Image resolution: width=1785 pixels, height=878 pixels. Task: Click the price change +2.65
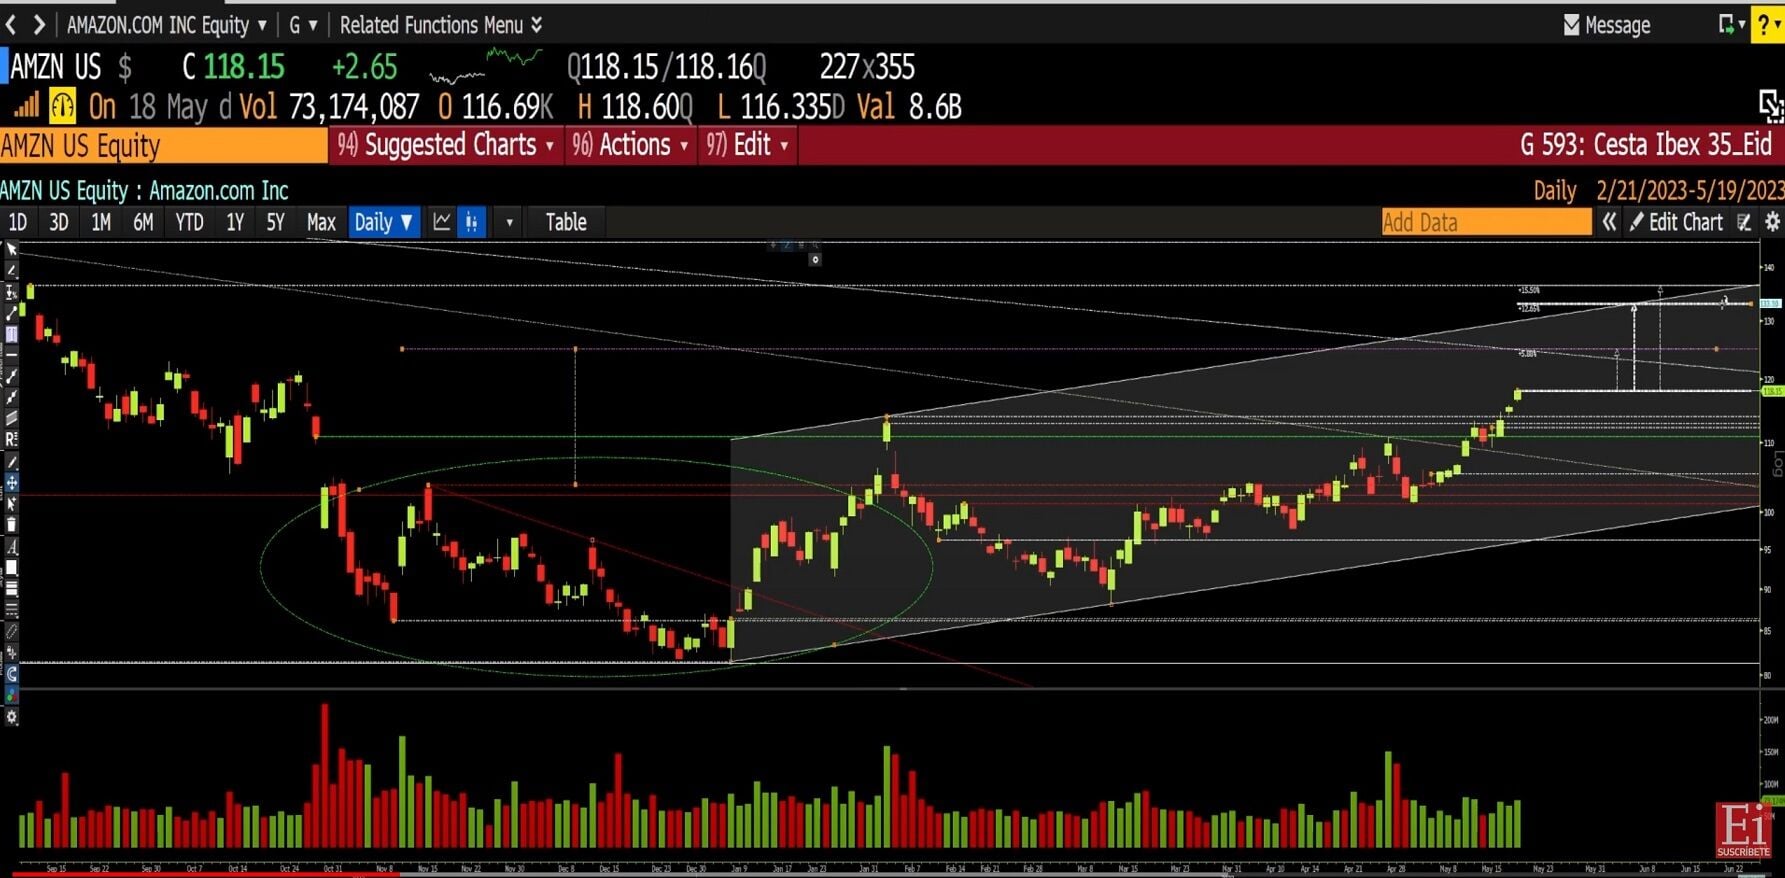364,66
